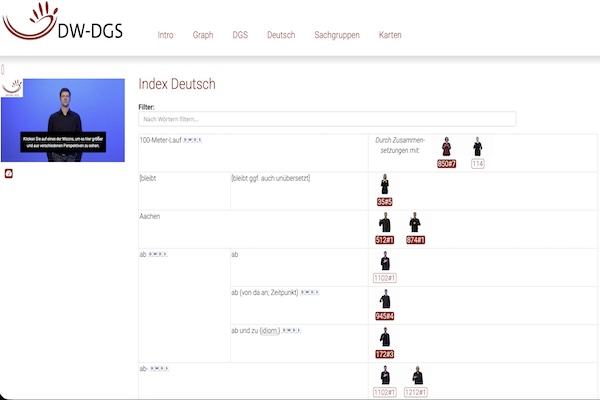Open the Sachgruppen menu item
This screenshot has height=400, width=600.
336,35
